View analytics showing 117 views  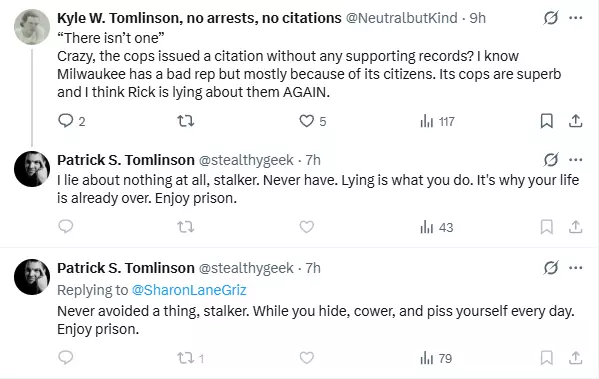[437, 121]
